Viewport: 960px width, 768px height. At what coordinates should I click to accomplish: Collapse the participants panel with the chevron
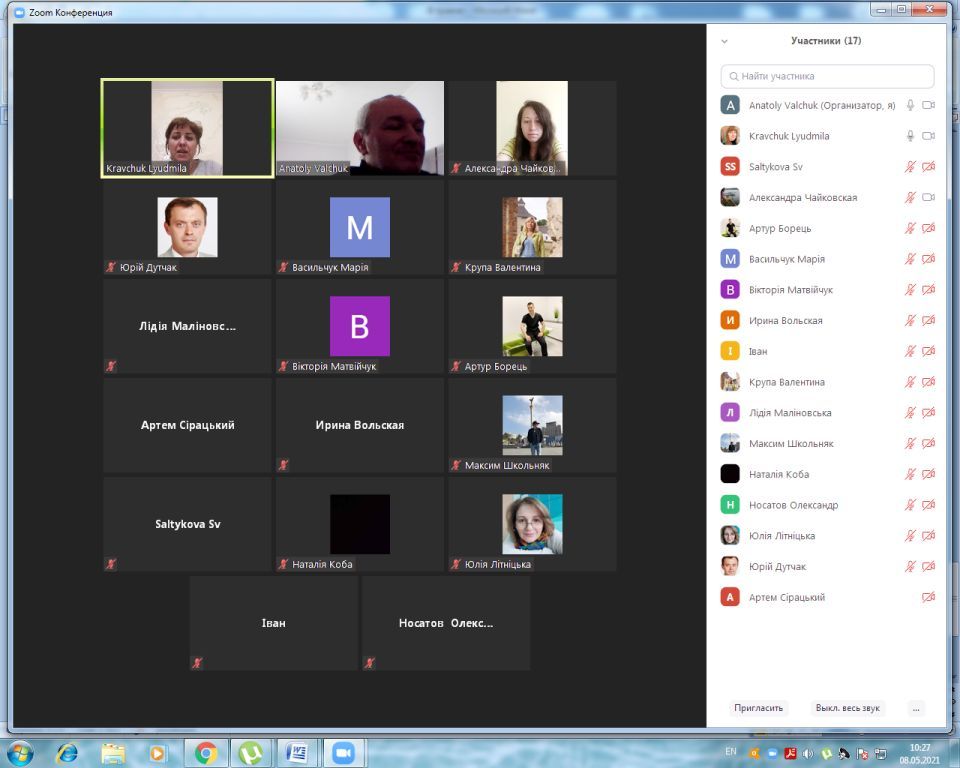point(724,42)
